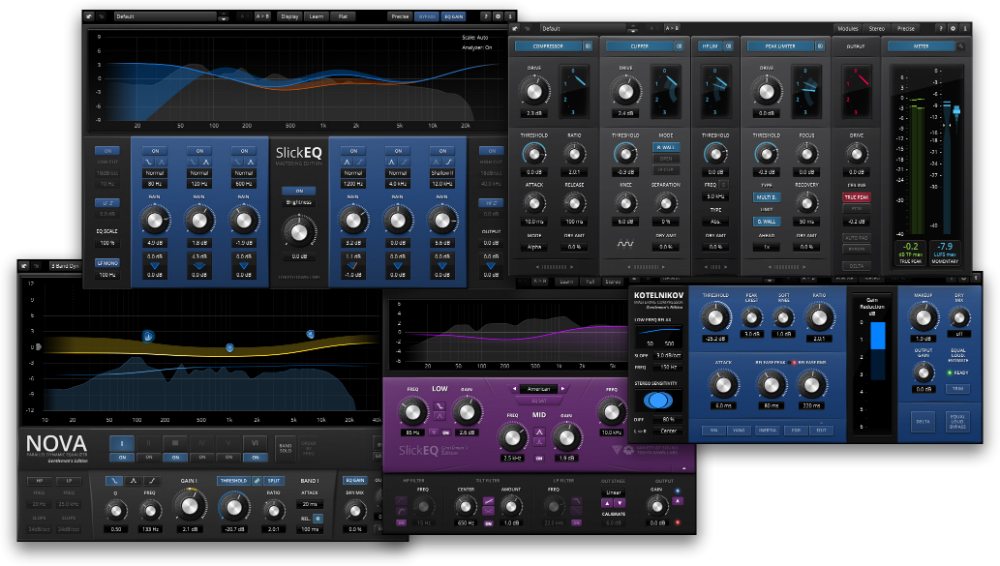Click the 80 Hz frequency field
1000x566 pixels.
[155, 184]
